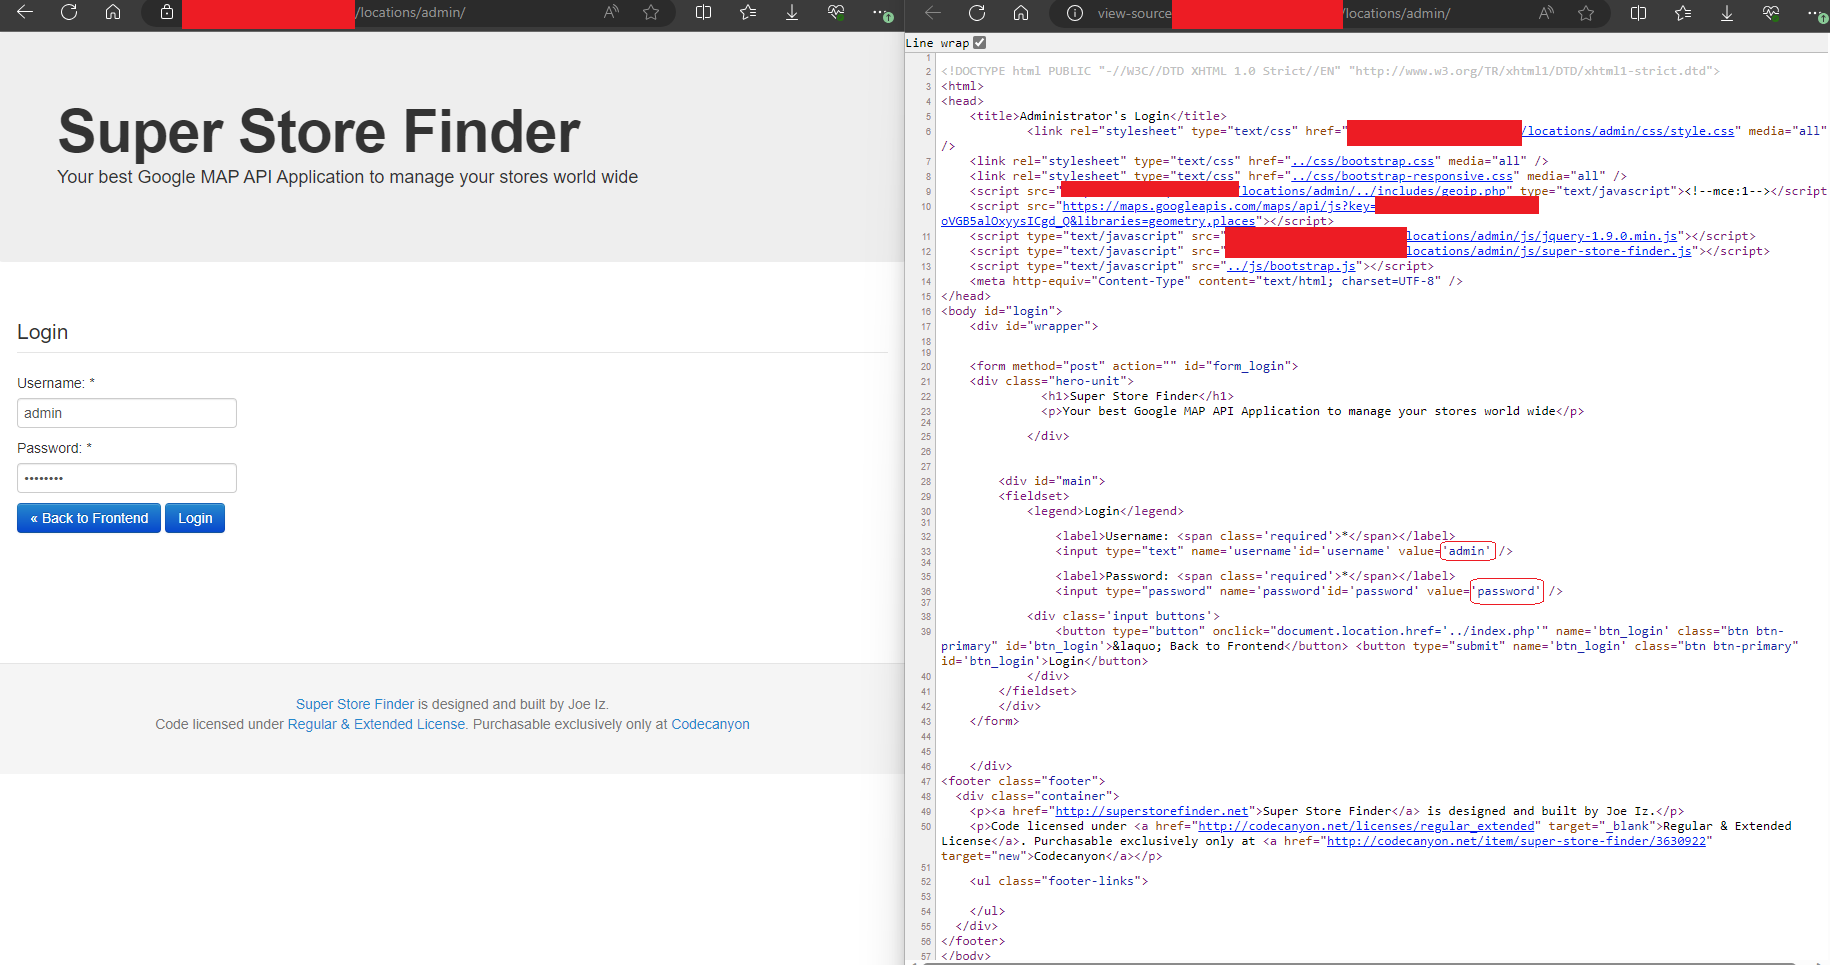Submit the form with the Login button
Screen dimensions: 1830x965
click(x=195, y=518)
